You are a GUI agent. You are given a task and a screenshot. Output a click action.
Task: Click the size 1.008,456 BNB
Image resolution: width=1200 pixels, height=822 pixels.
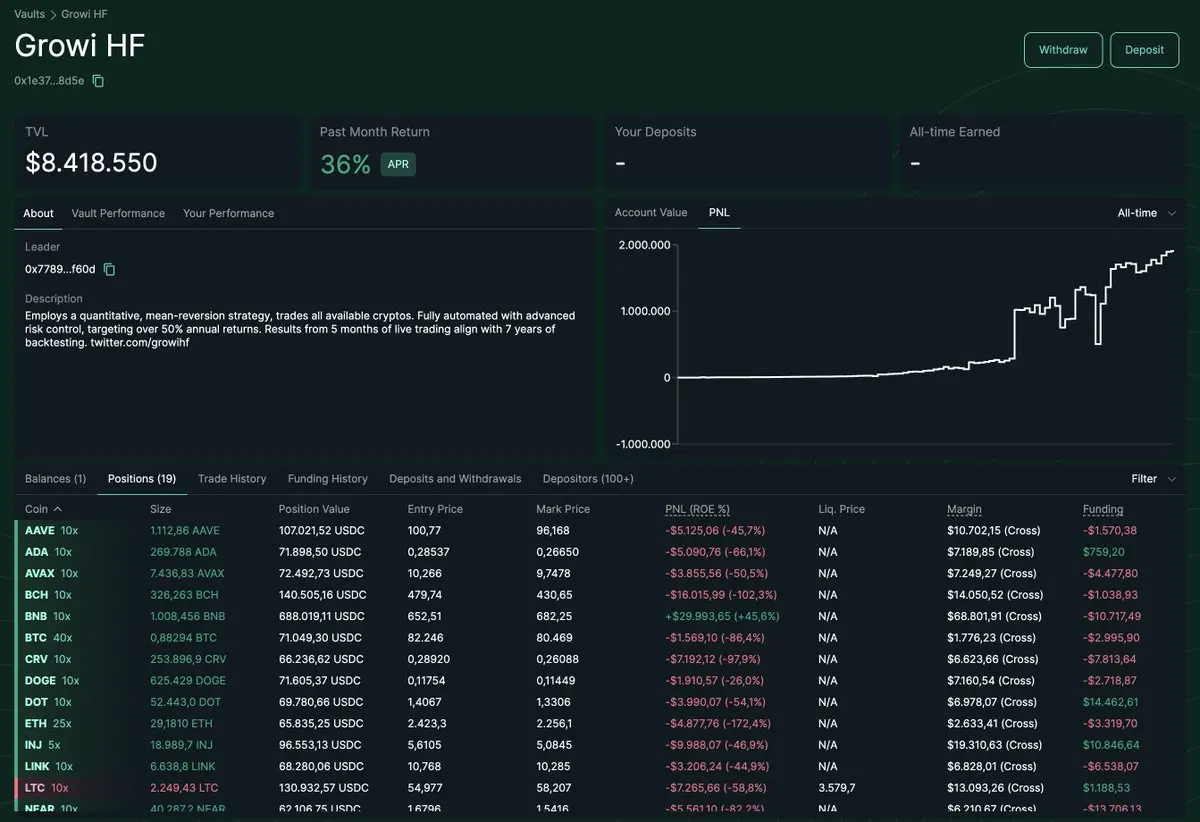pos(187,617)
